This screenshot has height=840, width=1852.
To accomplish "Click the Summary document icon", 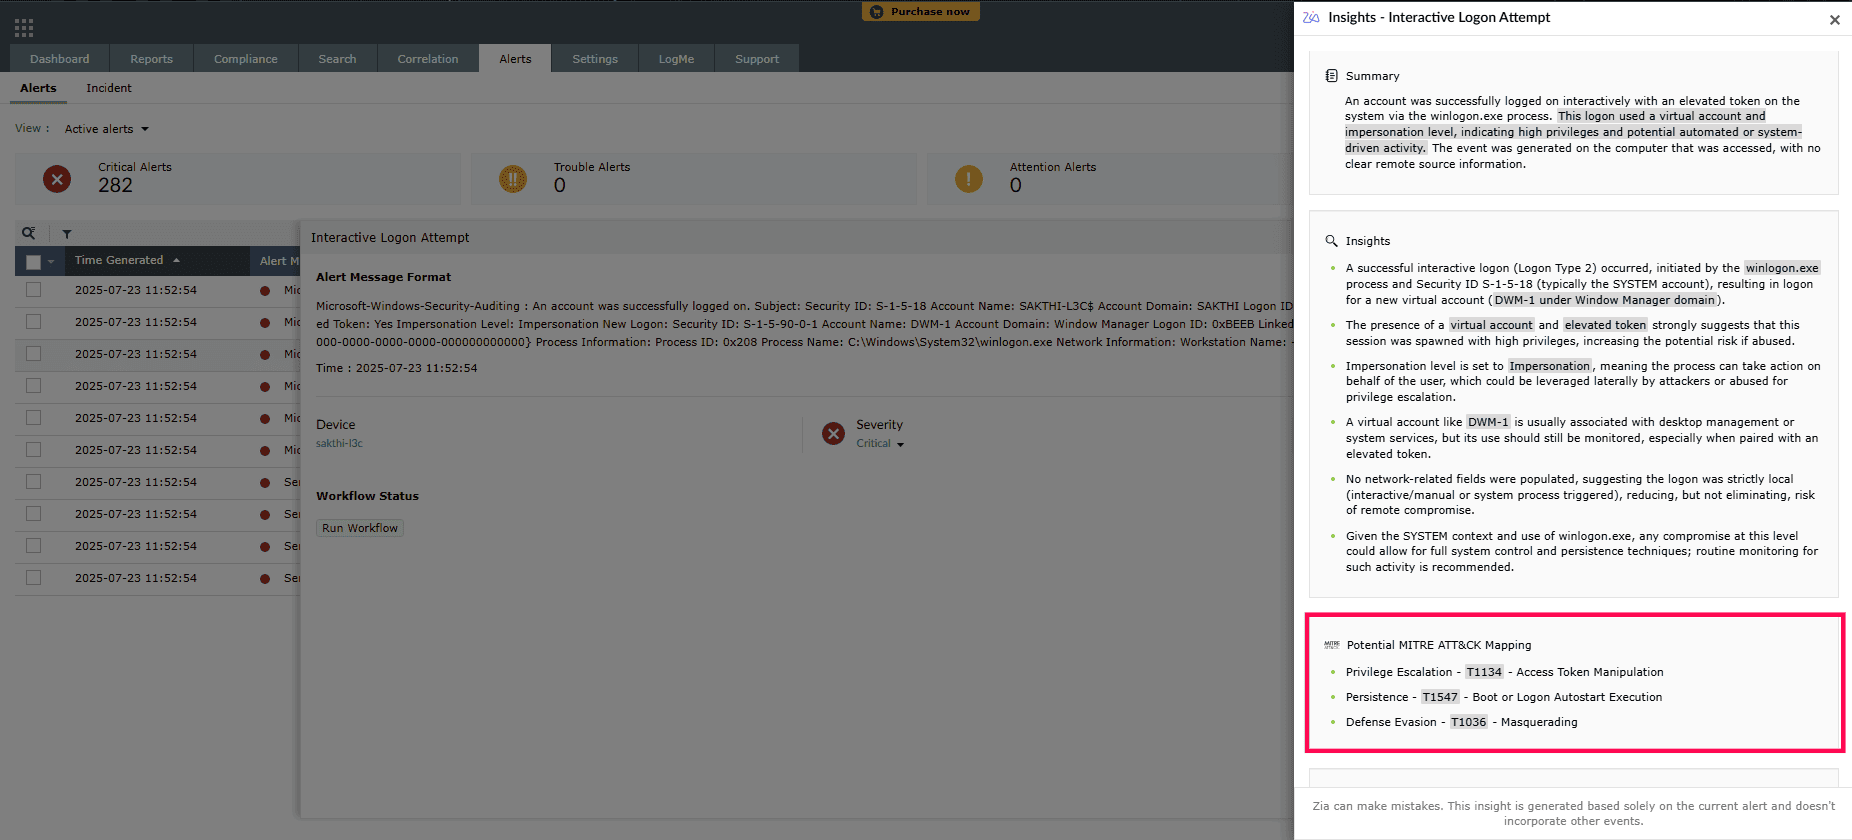I will click(1331, 76).
